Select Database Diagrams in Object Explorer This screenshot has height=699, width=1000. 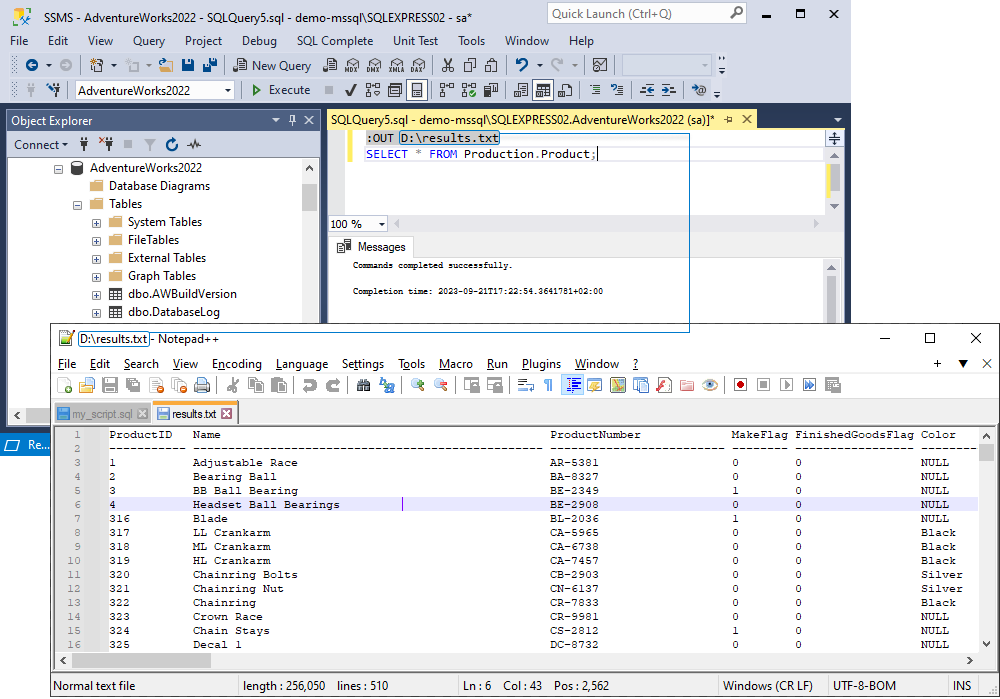(x=159, y=186)
